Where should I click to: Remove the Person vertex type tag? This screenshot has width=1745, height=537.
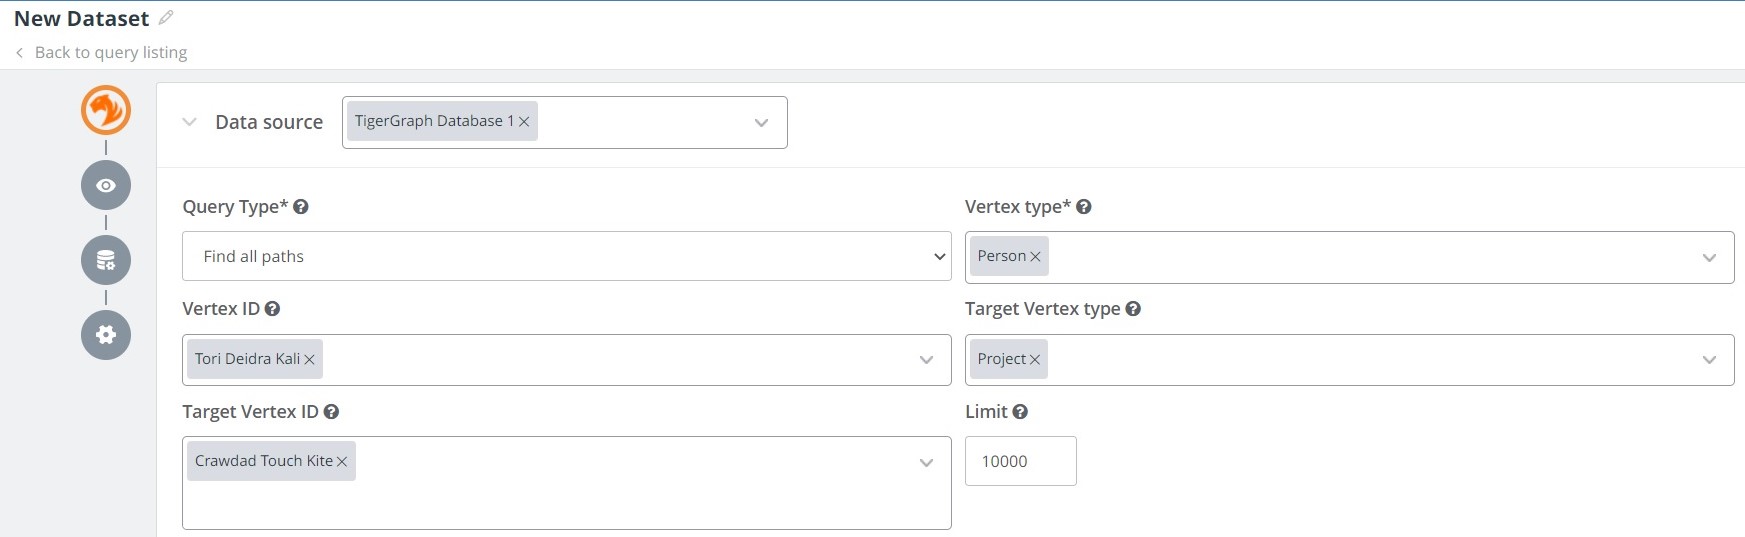pyautogui.click(x=1035, y=257)
